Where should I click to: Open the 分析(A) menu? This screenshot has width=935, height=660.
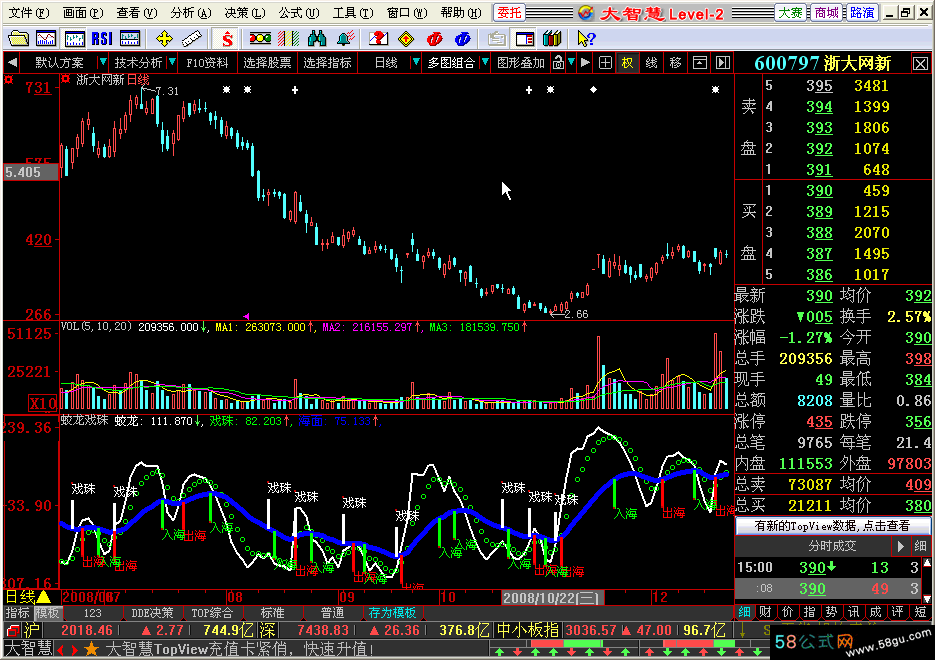[x=191, y=13]
